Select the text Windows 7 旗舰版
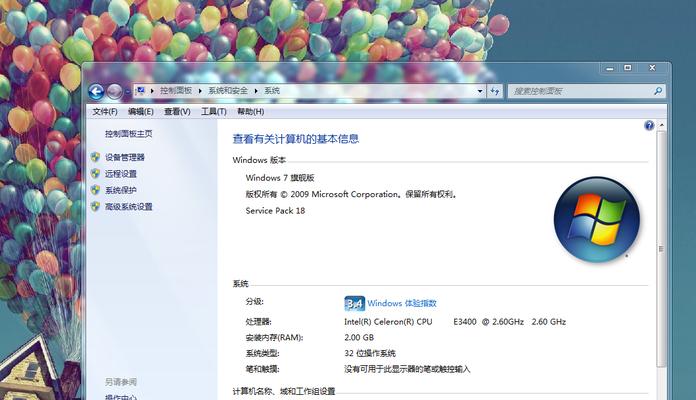696x400 pixels. click(280, 178)
